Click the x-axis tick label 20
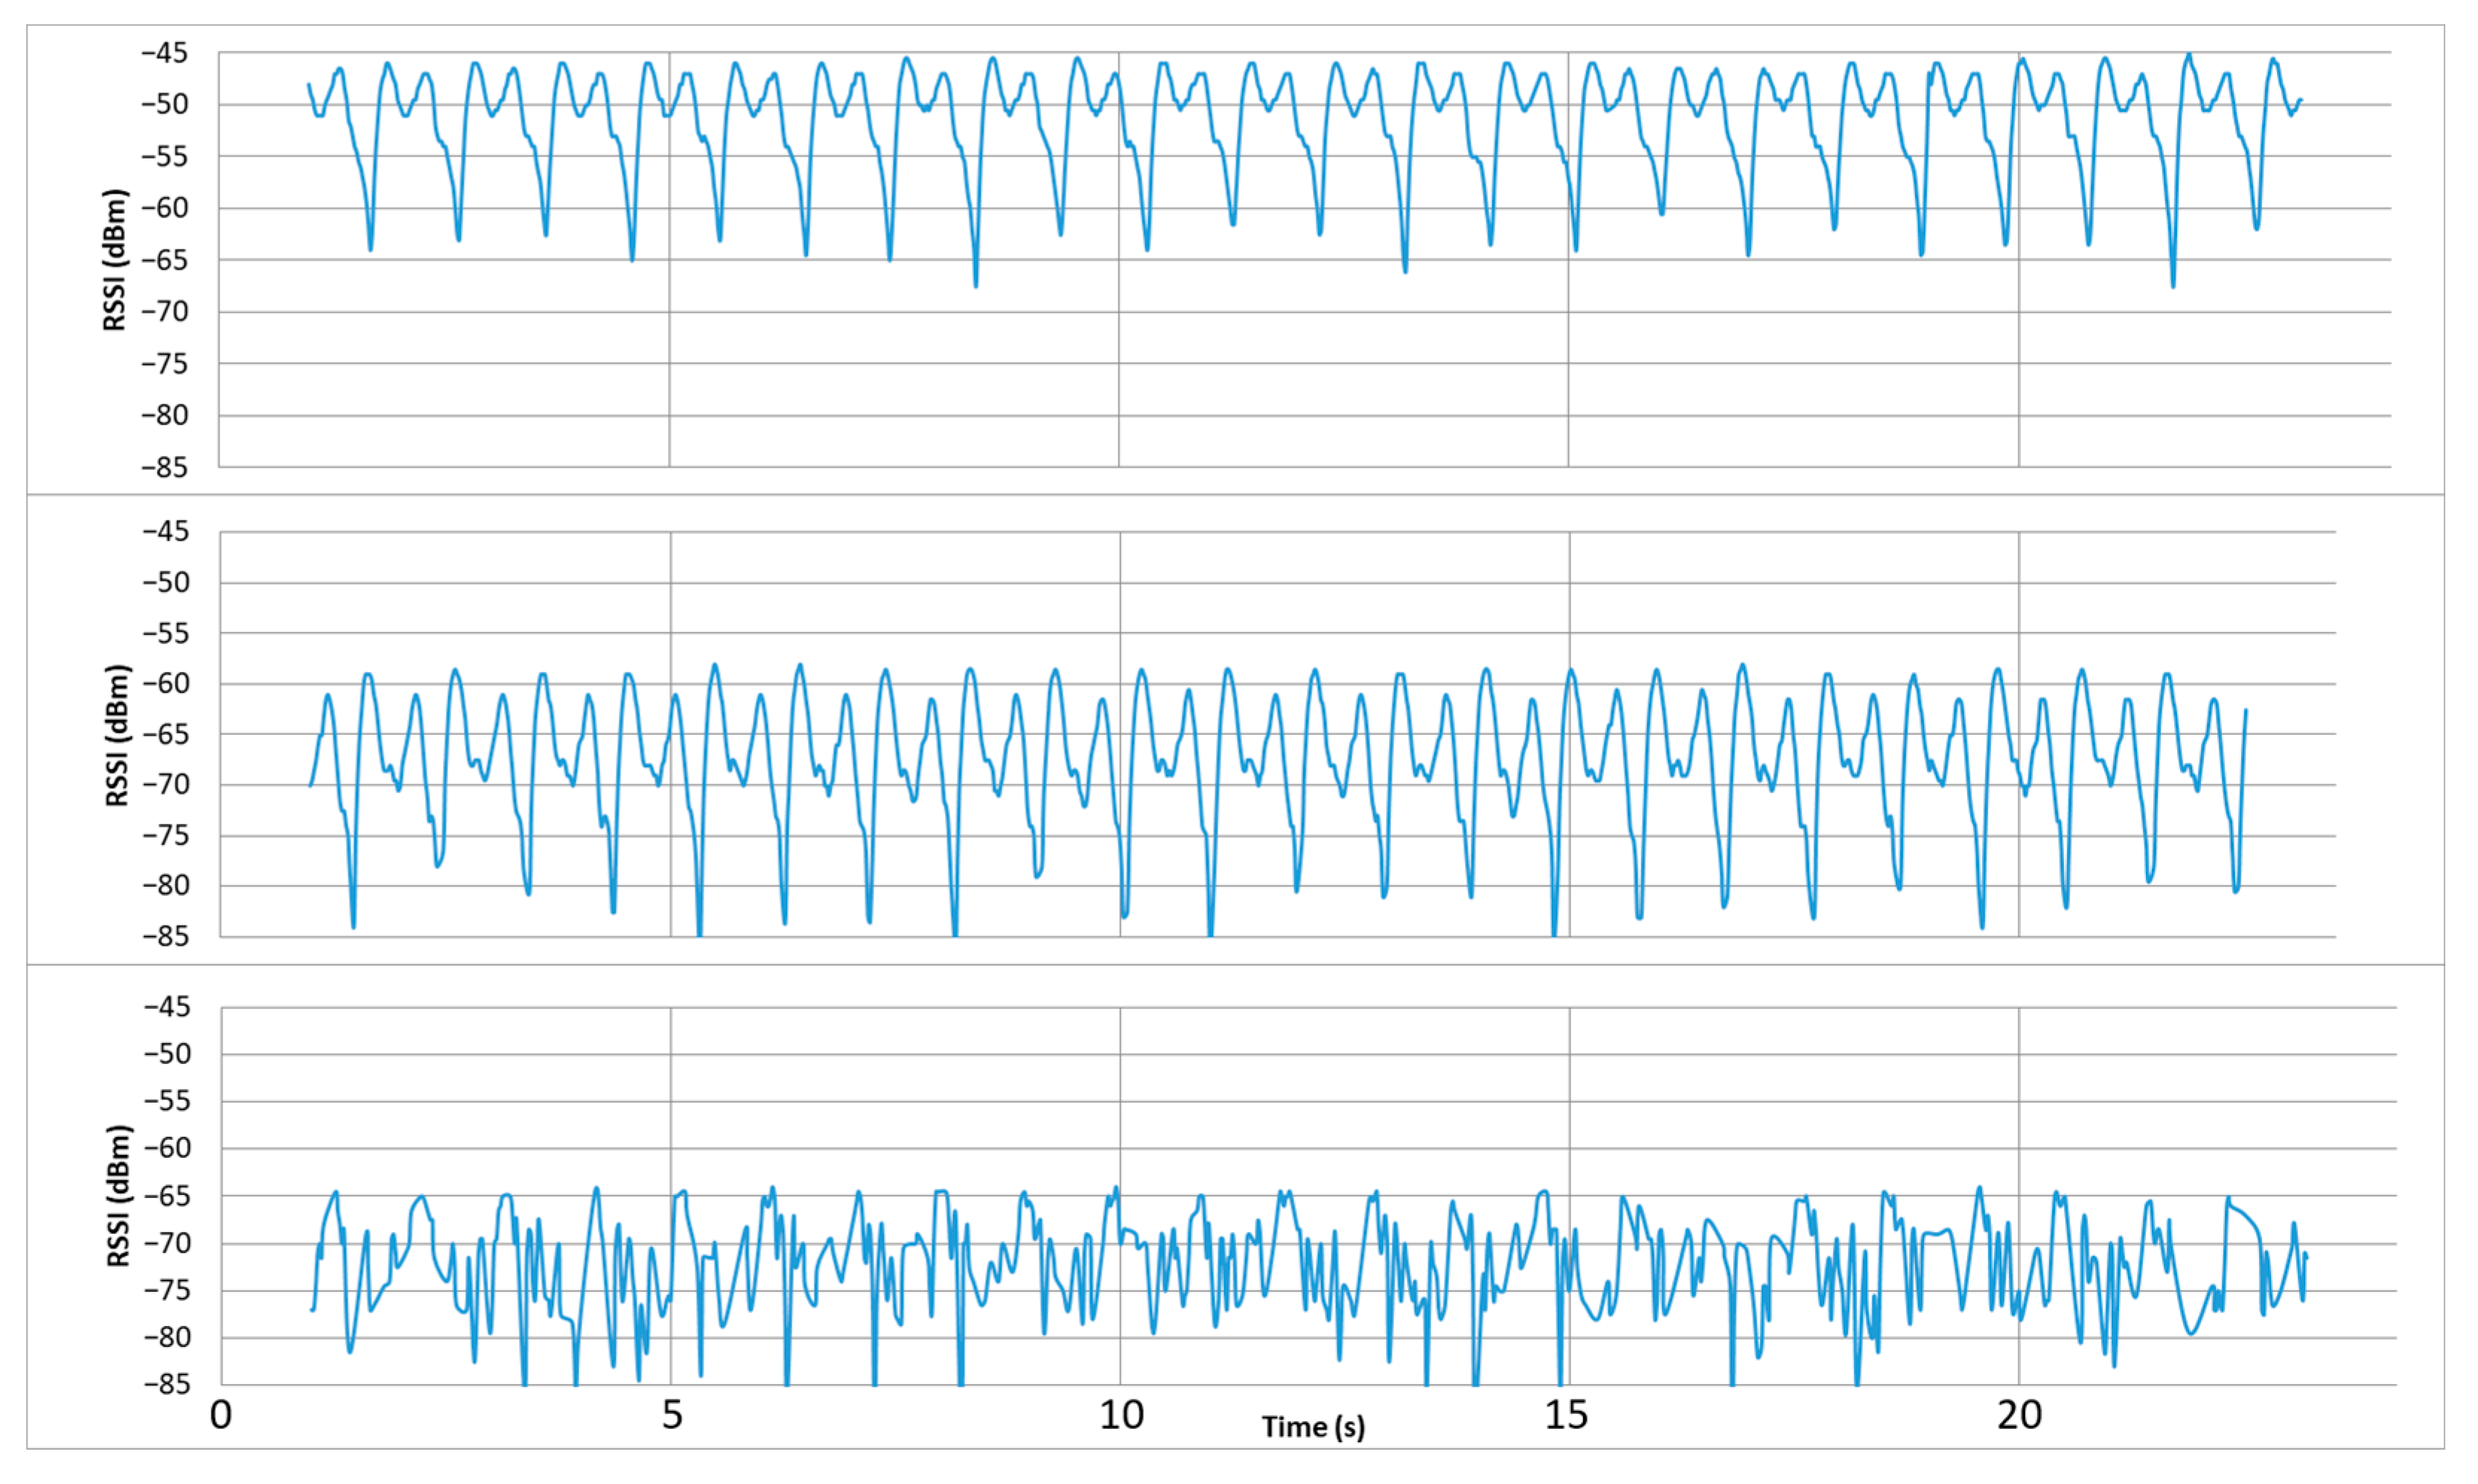The image size is (2478, 1484). (x=2019, y=1415)
